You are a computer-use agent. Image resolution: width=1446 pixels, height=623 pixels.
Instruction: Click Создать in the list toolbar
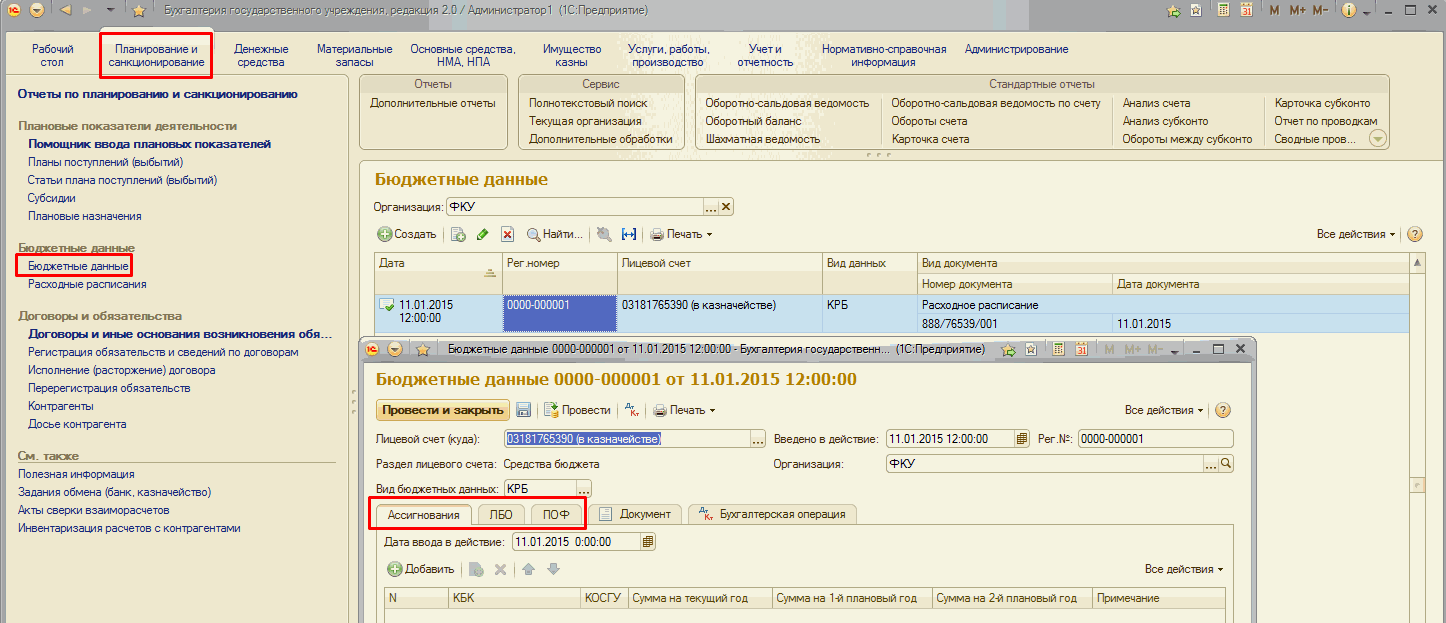(407, 234)
